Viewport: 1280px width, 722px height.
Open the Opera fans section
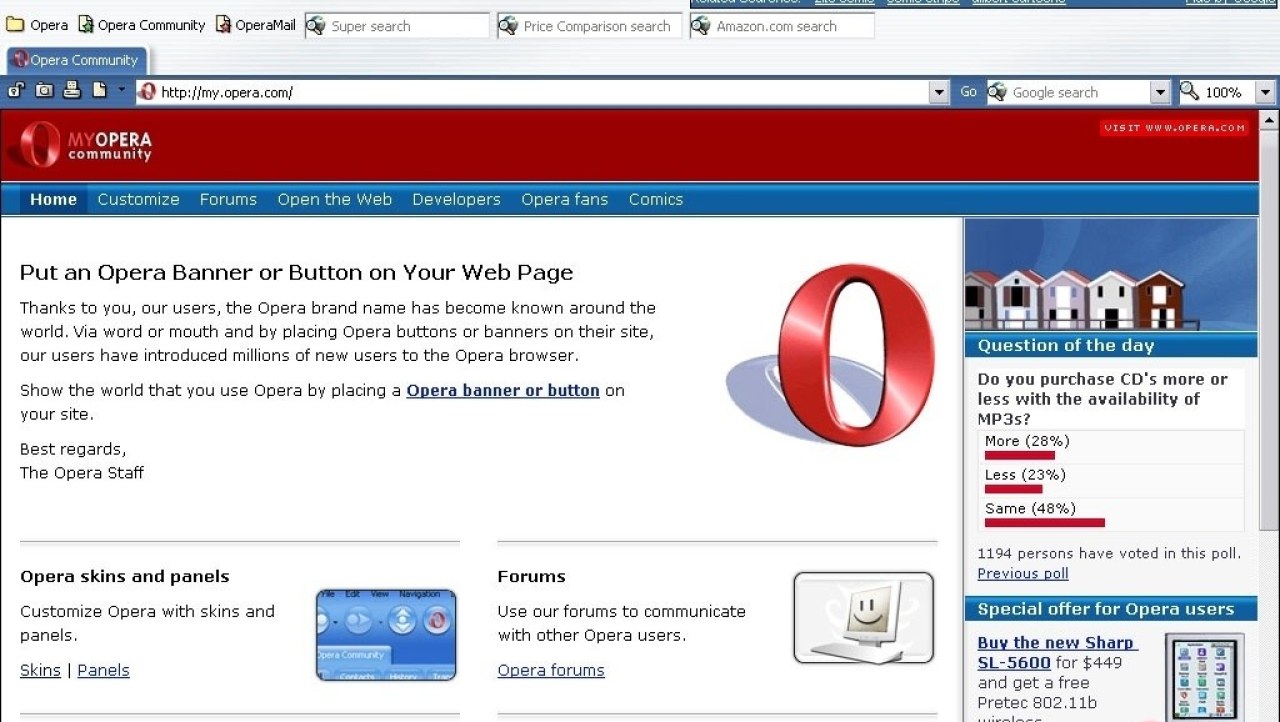(564, 199)
